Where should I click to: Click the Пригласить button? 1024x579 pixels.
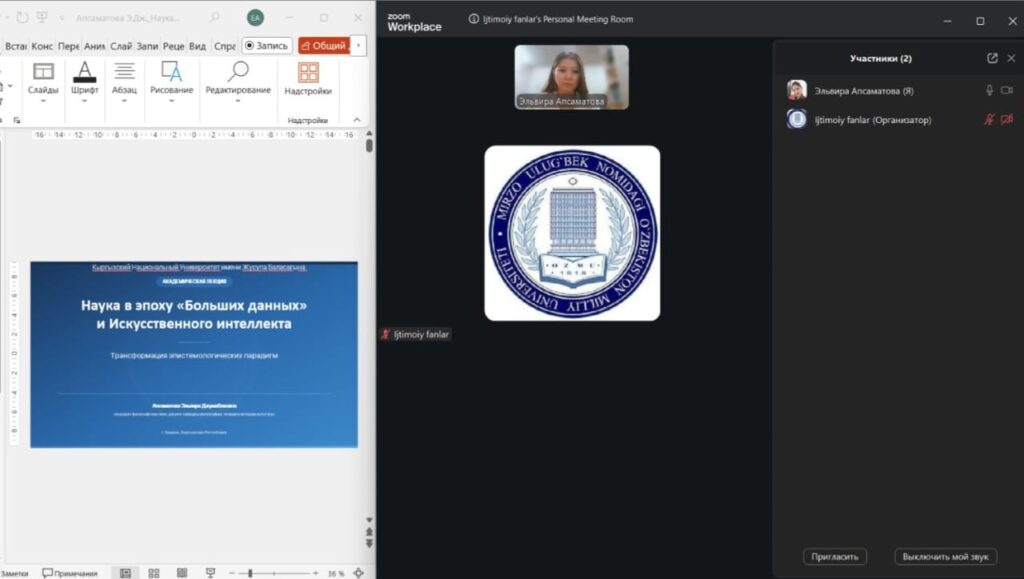click(834, 557)
